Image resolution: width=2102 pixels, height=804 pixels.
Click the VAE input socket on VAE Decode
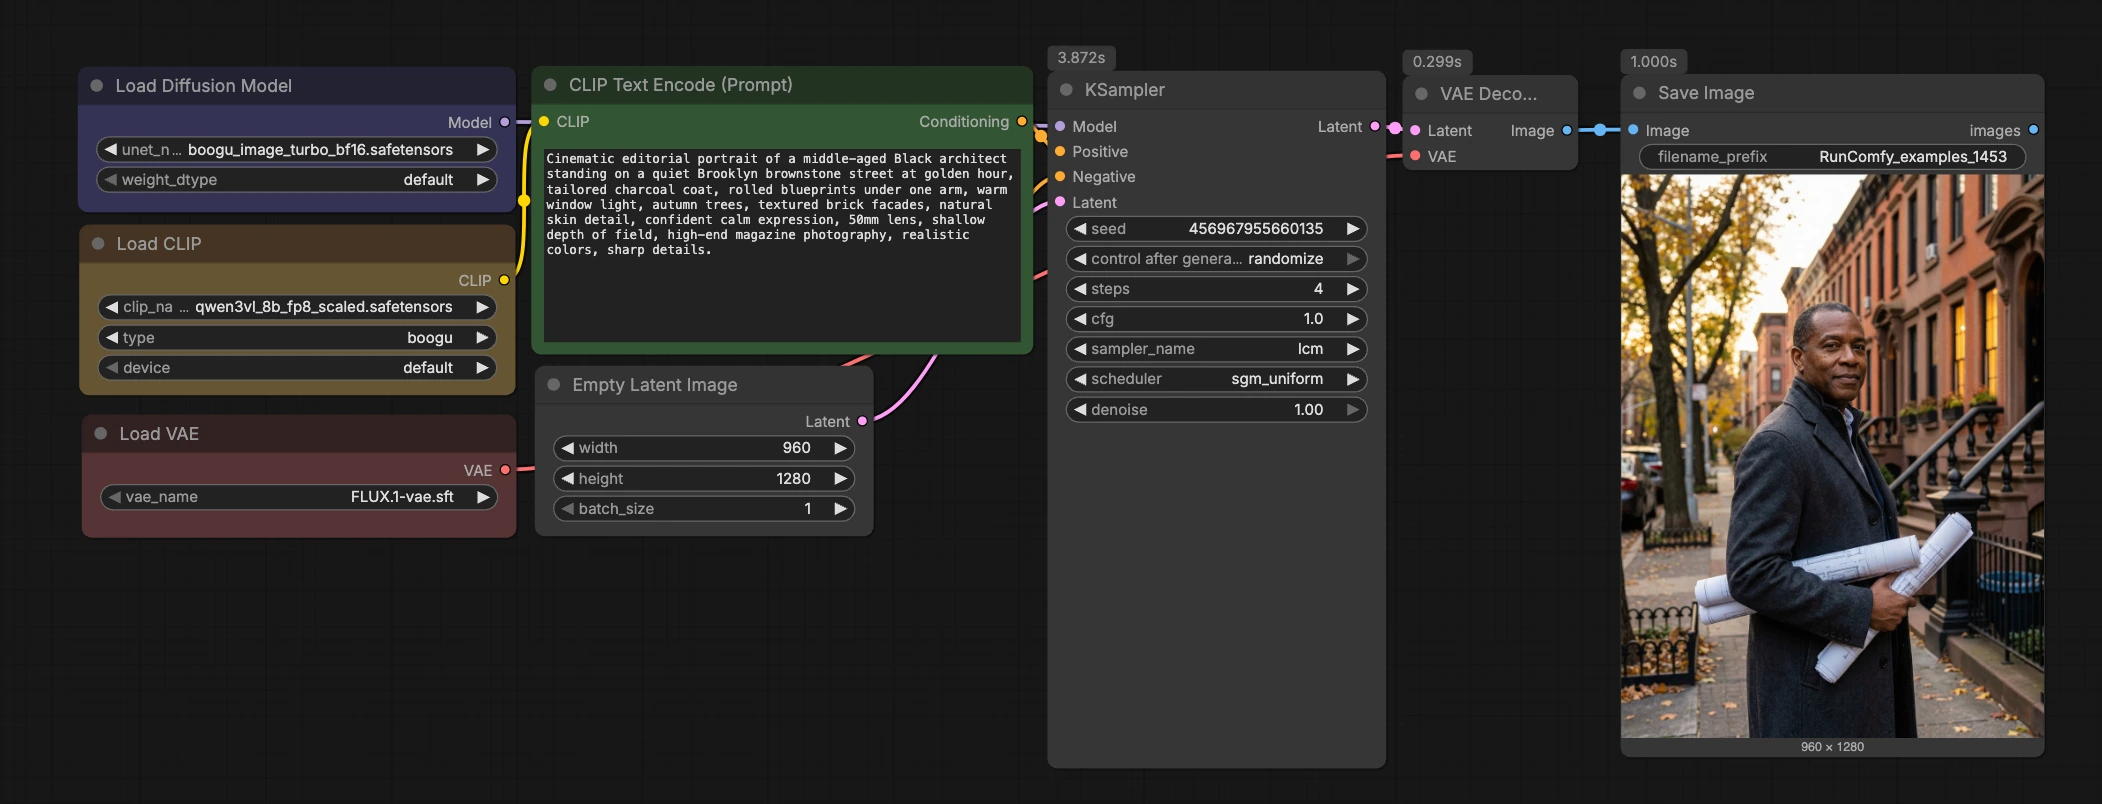pos(1415,155)
